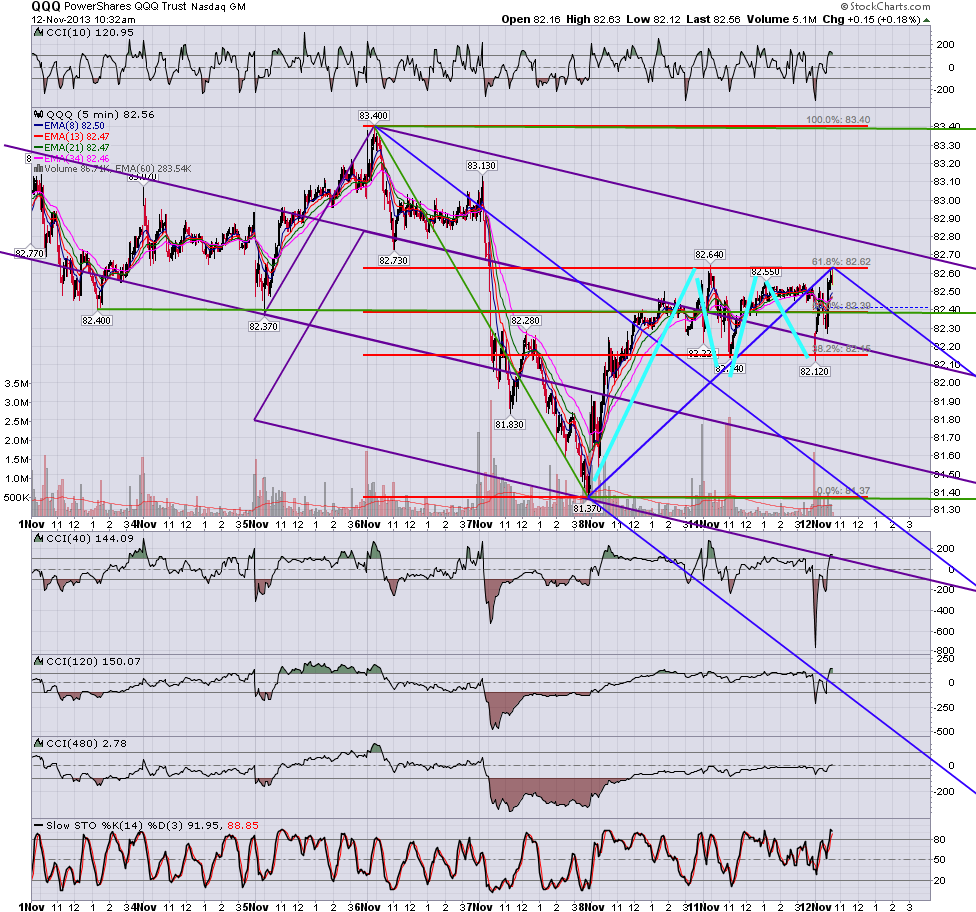The image size is (976, 912).
Task: Click the red 'EMA(13) 82.47' legend entry
Action: click(77, 136)
